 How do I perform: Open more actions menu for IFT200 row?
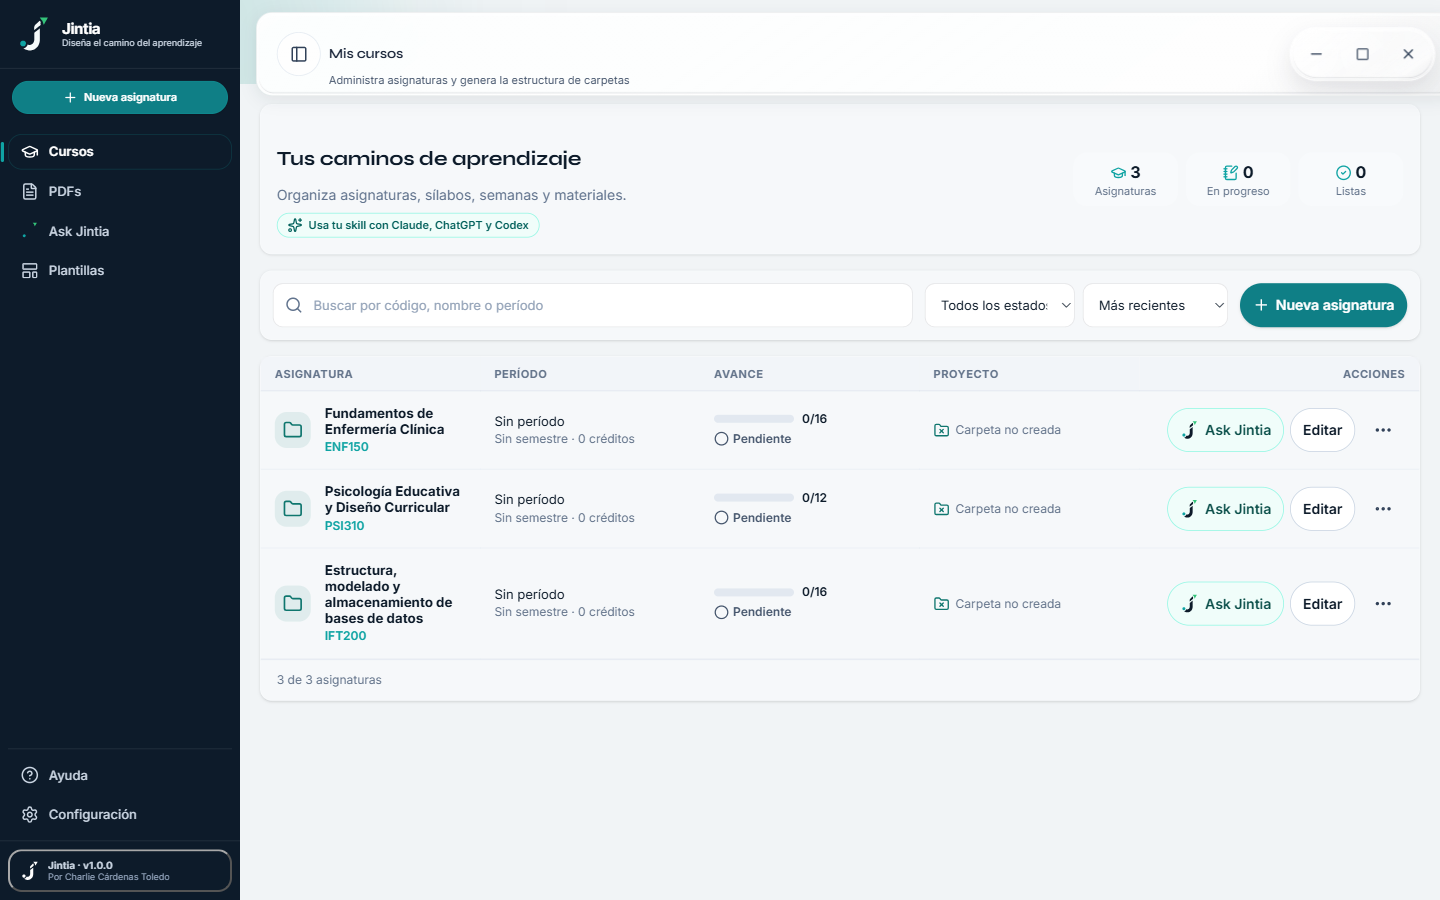(x=1383, y=604)
